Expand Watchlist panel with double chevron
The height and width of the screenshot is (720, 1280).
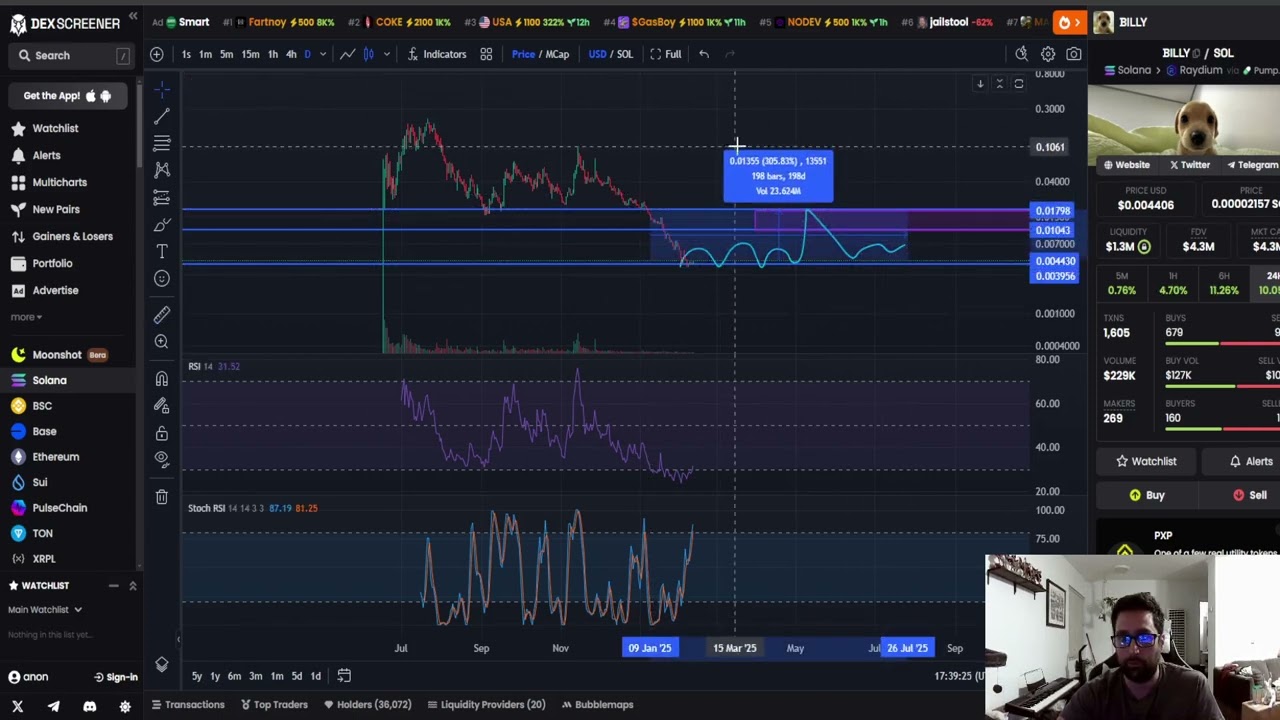pyautogui.click(x=132, y=585)
